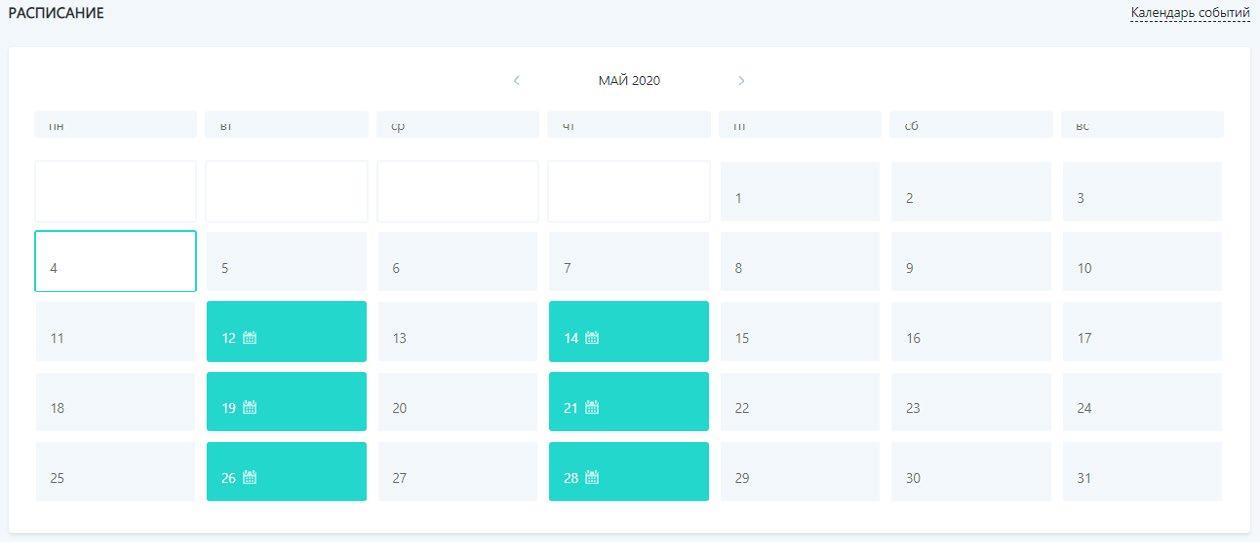
Task: Click the ср weekday column header
Action: click(x=458, y=125)
